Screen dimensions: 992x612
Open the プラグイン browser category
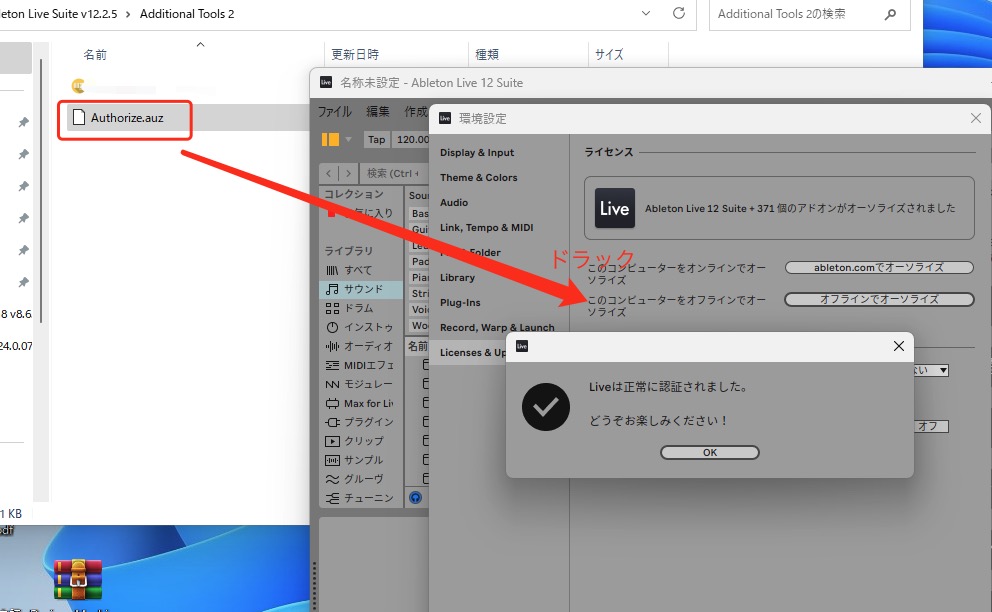pyautogui.click(x=361, y=422)
